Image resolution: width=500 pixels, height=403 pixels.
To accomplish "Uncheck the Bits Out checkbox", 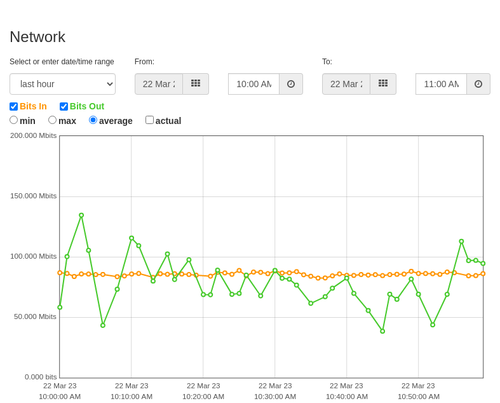I will click(64, 106).
